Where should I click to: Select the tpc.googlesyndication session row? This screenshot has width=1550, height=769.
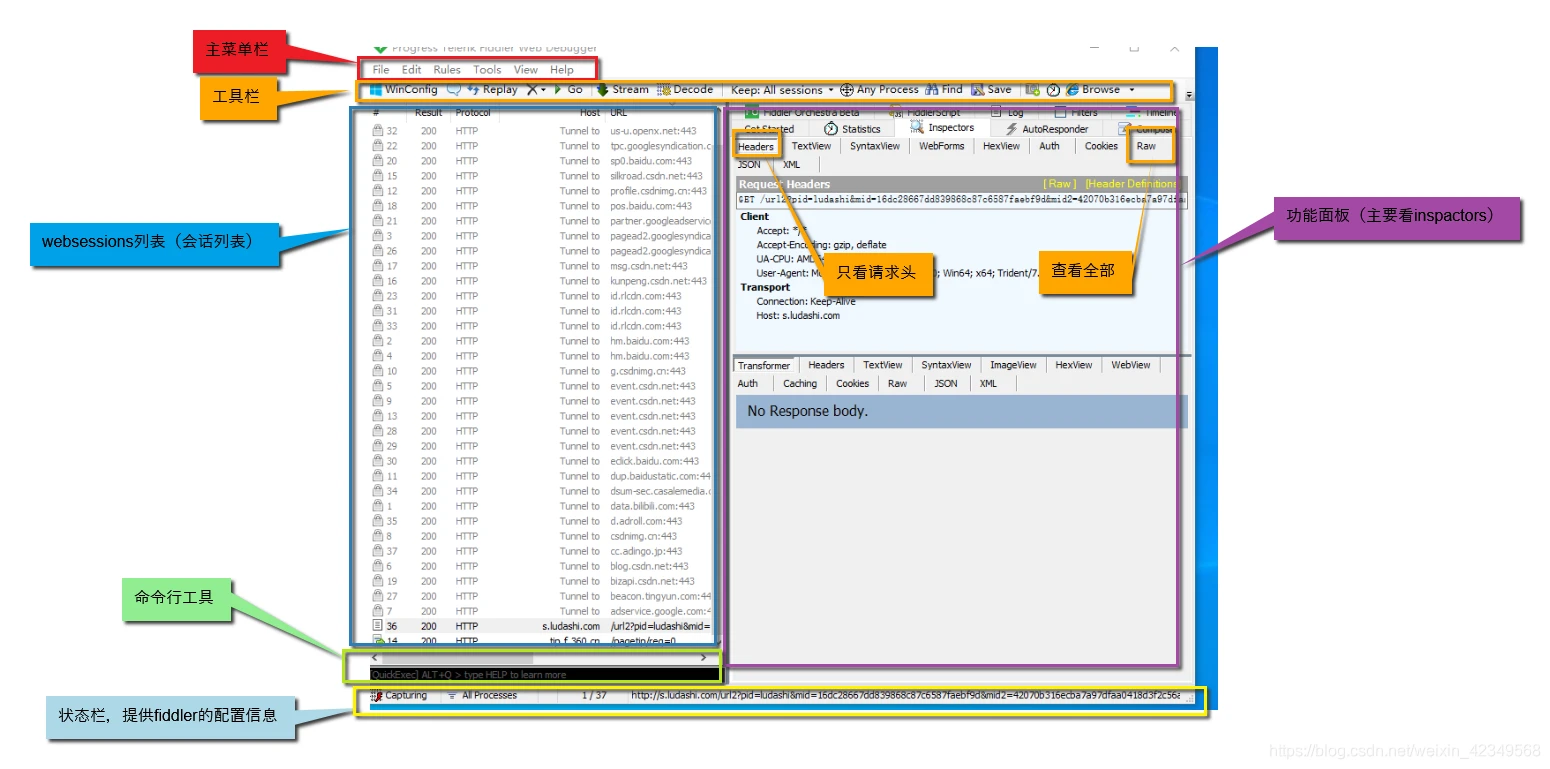point(540,147)
